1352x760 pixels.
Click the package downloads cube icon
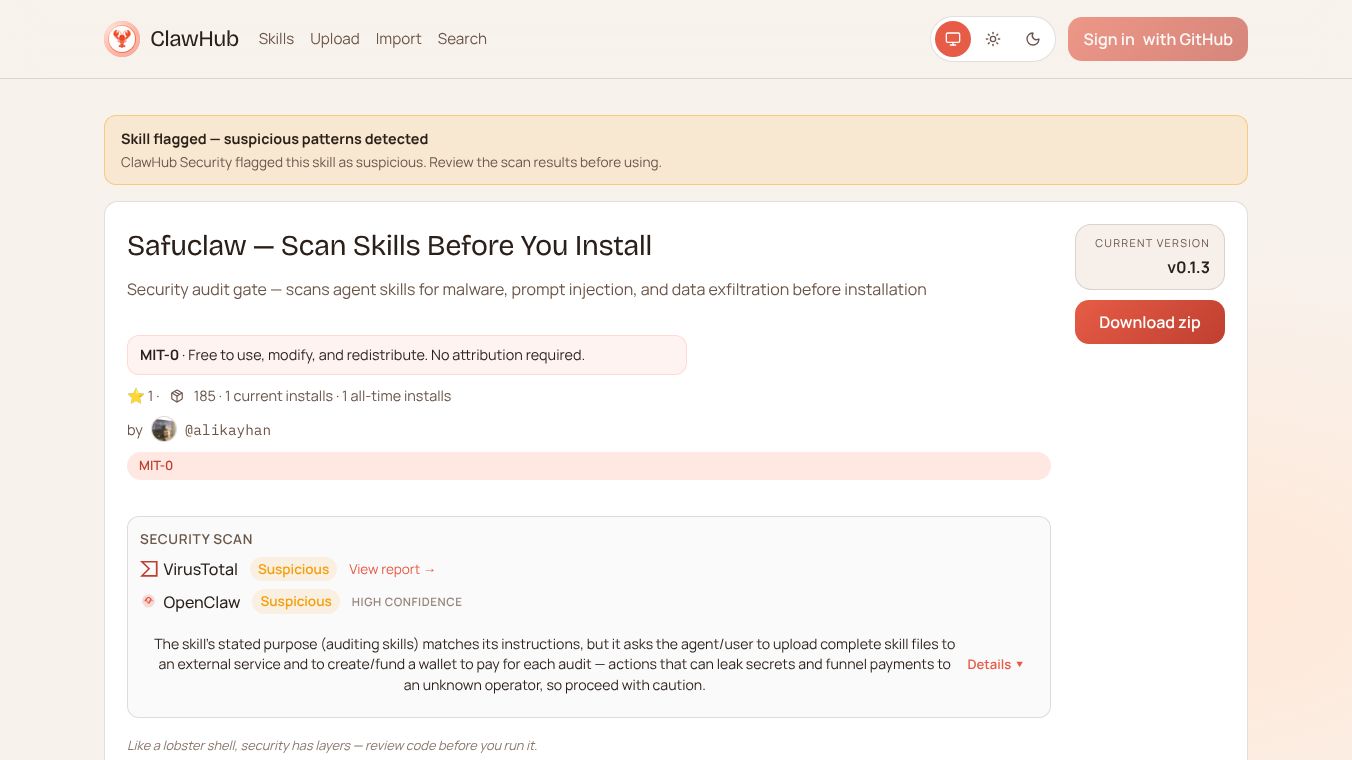pyautogui.click(x=177, y=396)
